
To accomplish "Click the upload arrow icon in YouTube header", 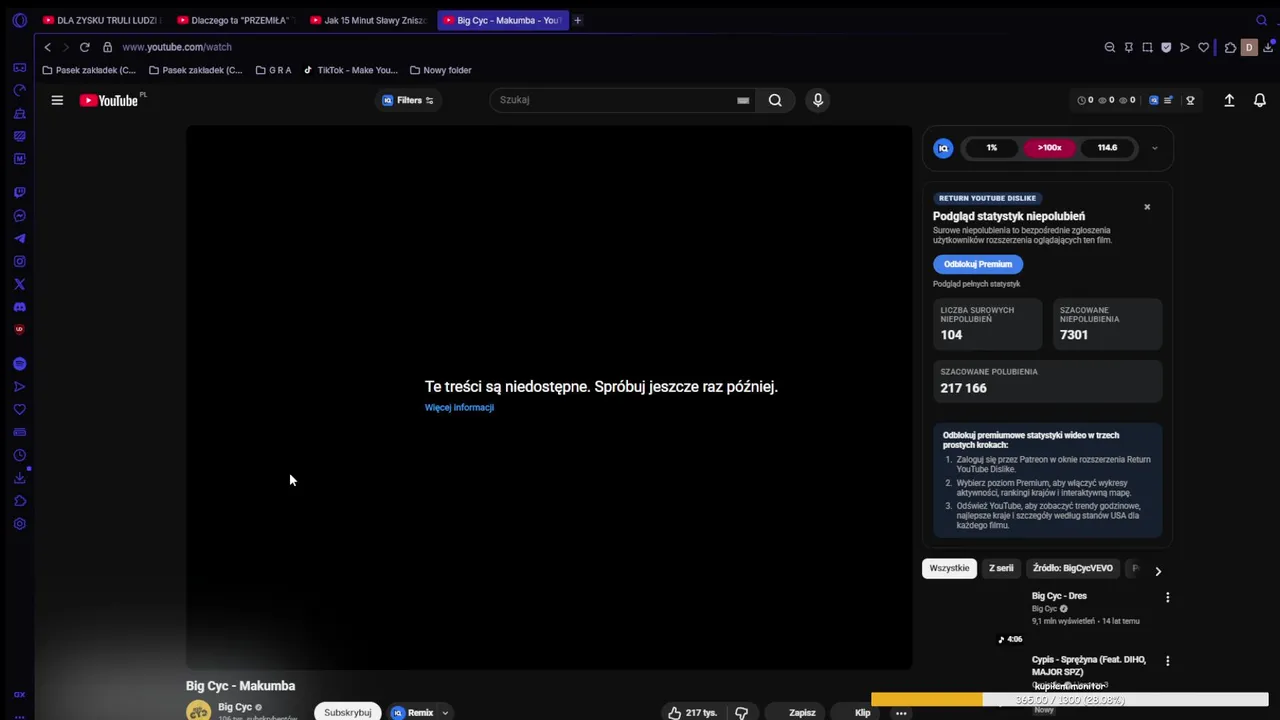I will click(1229, 100).
